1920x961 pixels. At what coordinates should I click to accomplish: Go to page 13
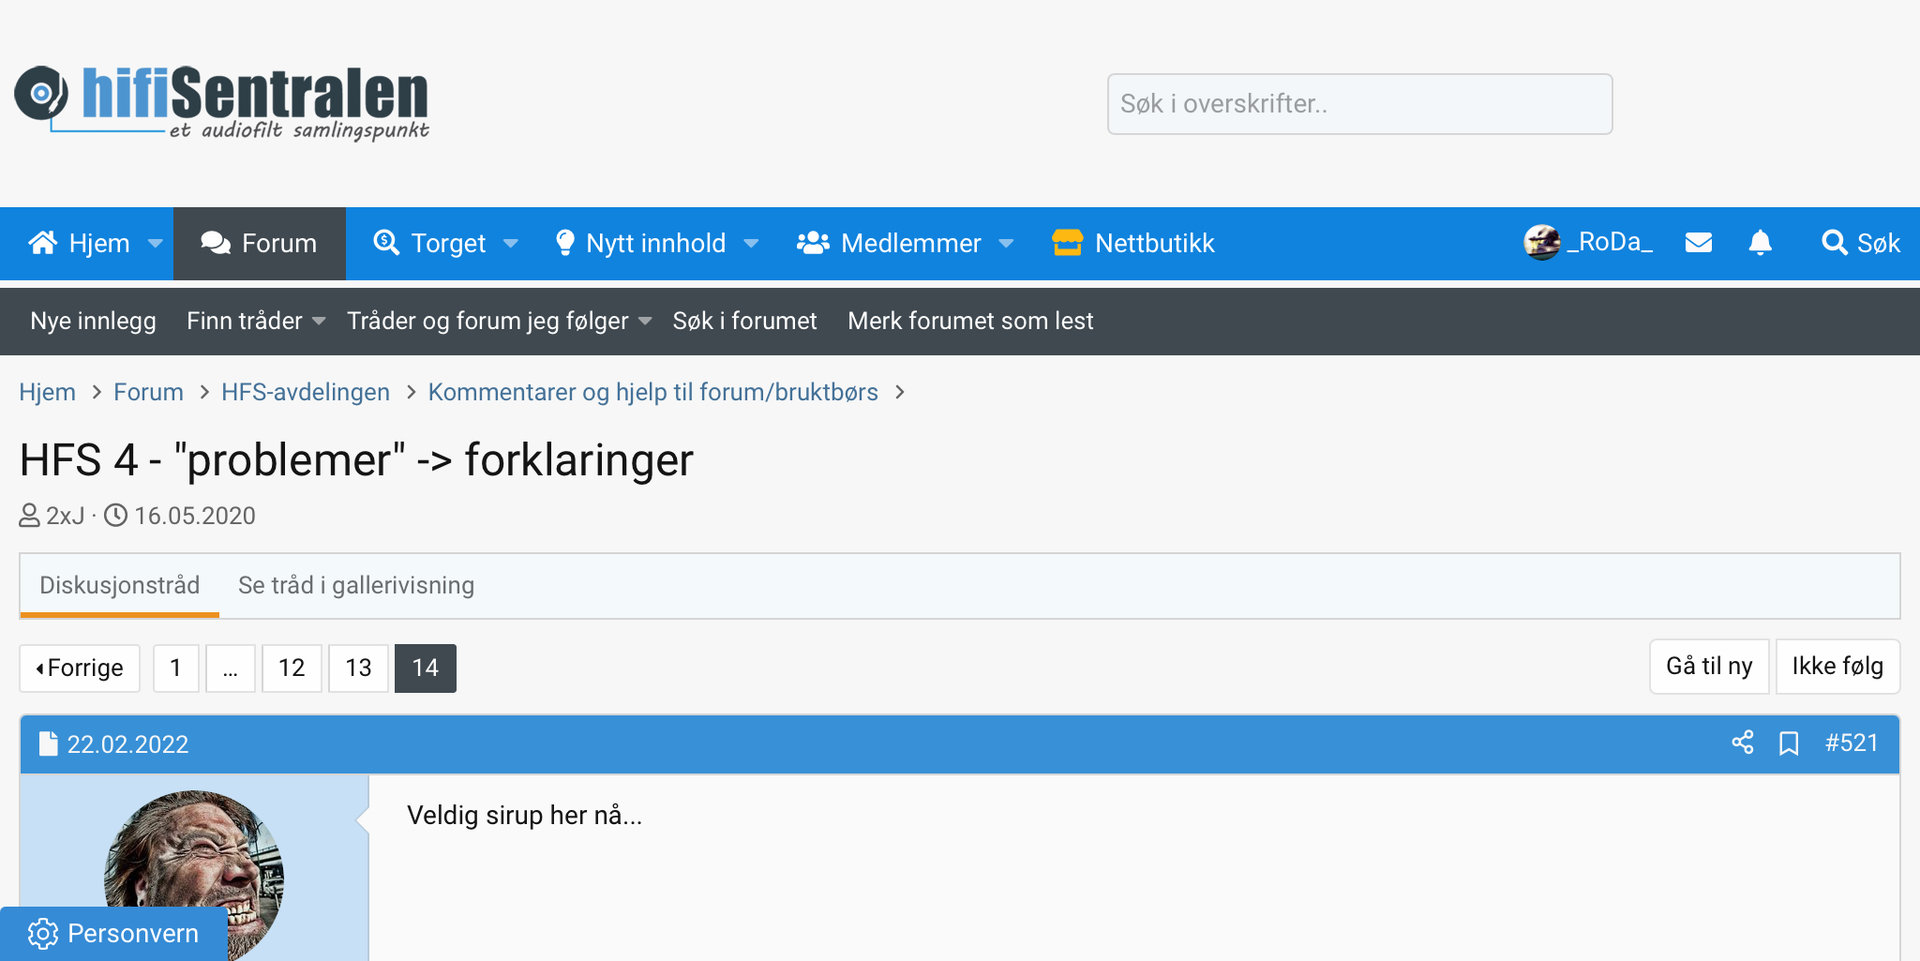point(358,668)
